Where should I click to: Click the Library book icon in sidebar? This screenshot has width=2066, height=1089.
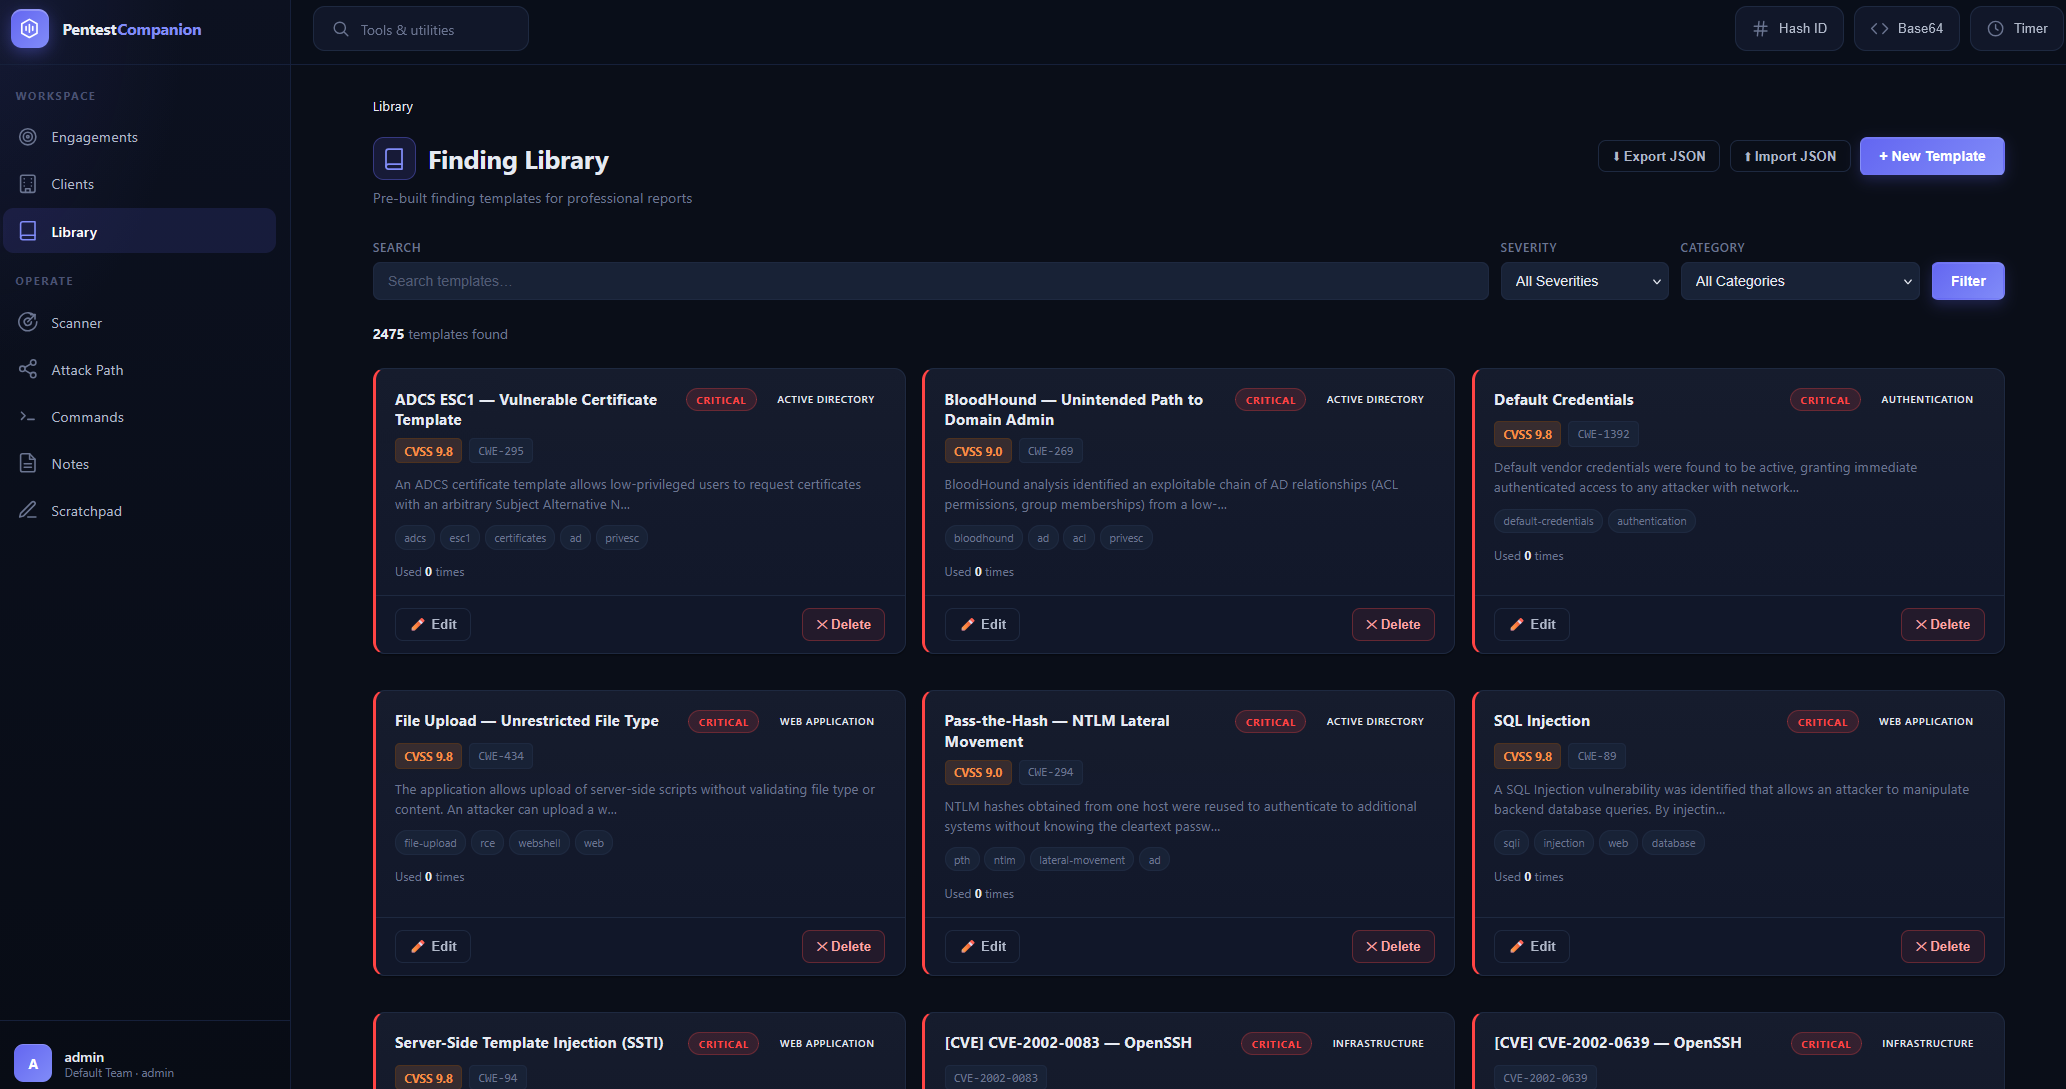pos(28,231)
